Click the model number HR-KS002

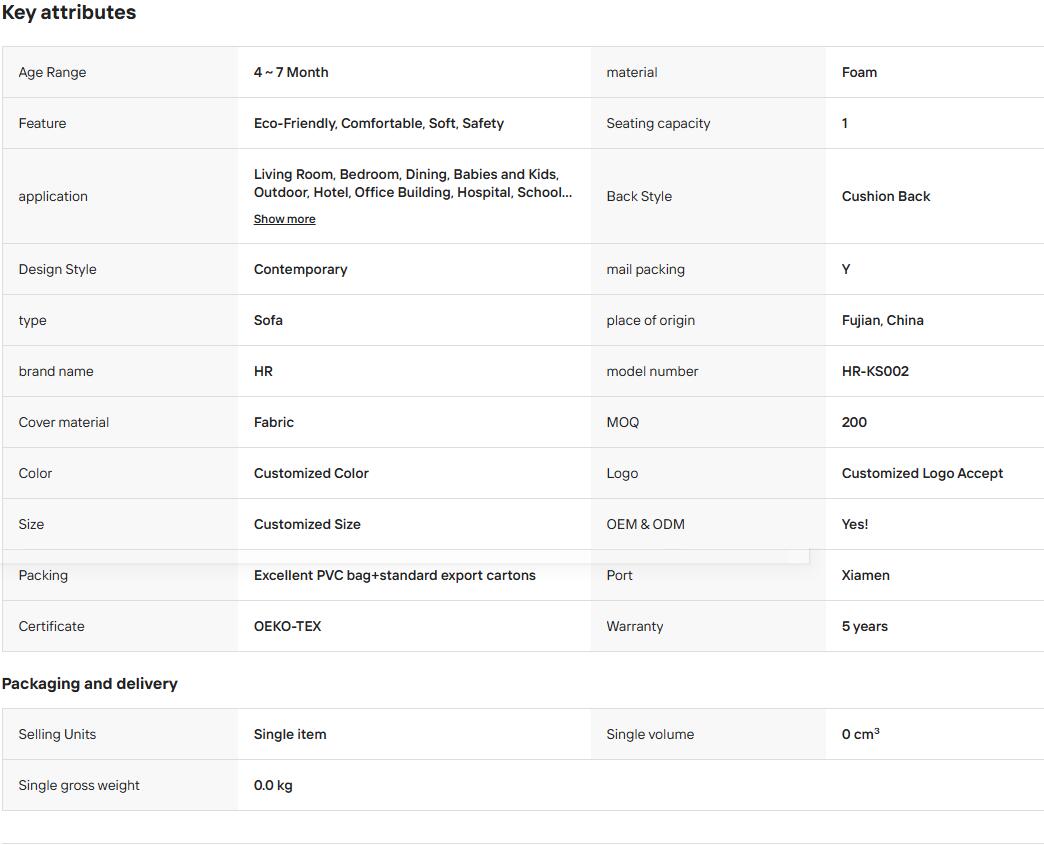coord(875,371)
